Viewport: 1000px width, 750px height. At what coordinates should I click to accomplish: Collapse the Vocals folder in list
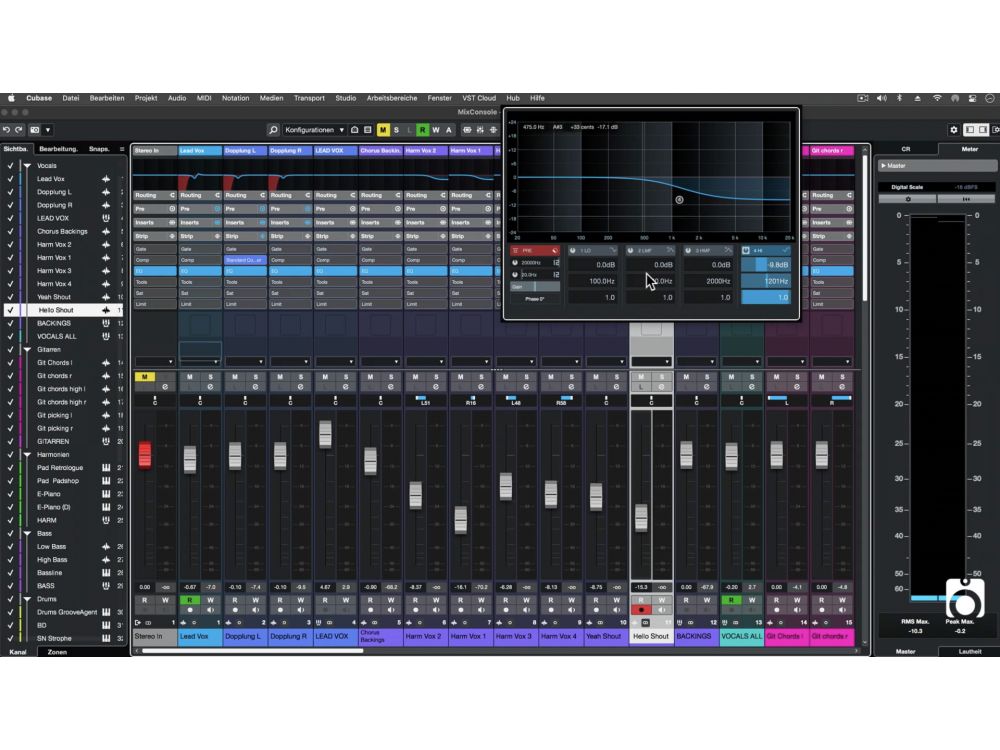(27, 166)
